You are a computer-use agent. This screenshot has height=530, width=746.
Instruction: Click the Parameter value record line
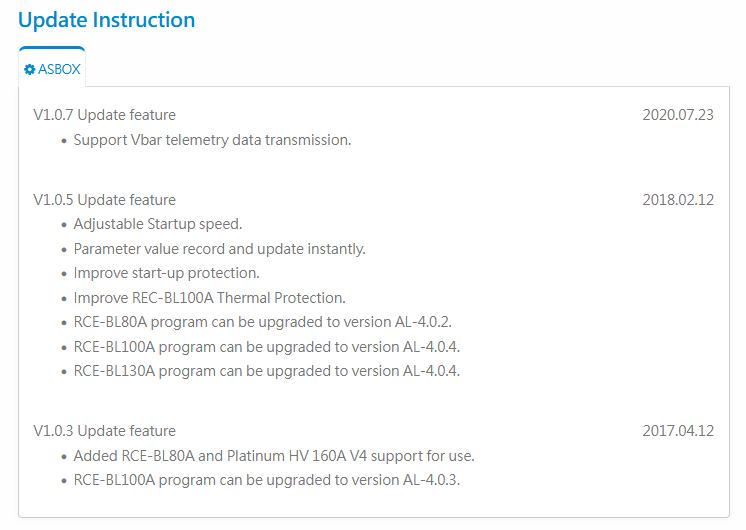click(220, 249)
